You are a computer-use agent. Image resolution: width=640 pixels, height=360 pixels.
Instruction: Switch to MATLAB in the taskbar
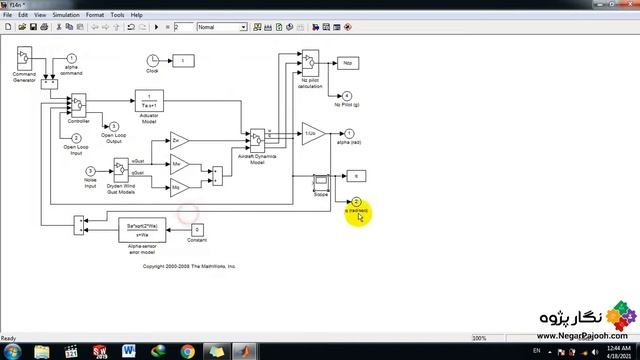pos(244,351)
